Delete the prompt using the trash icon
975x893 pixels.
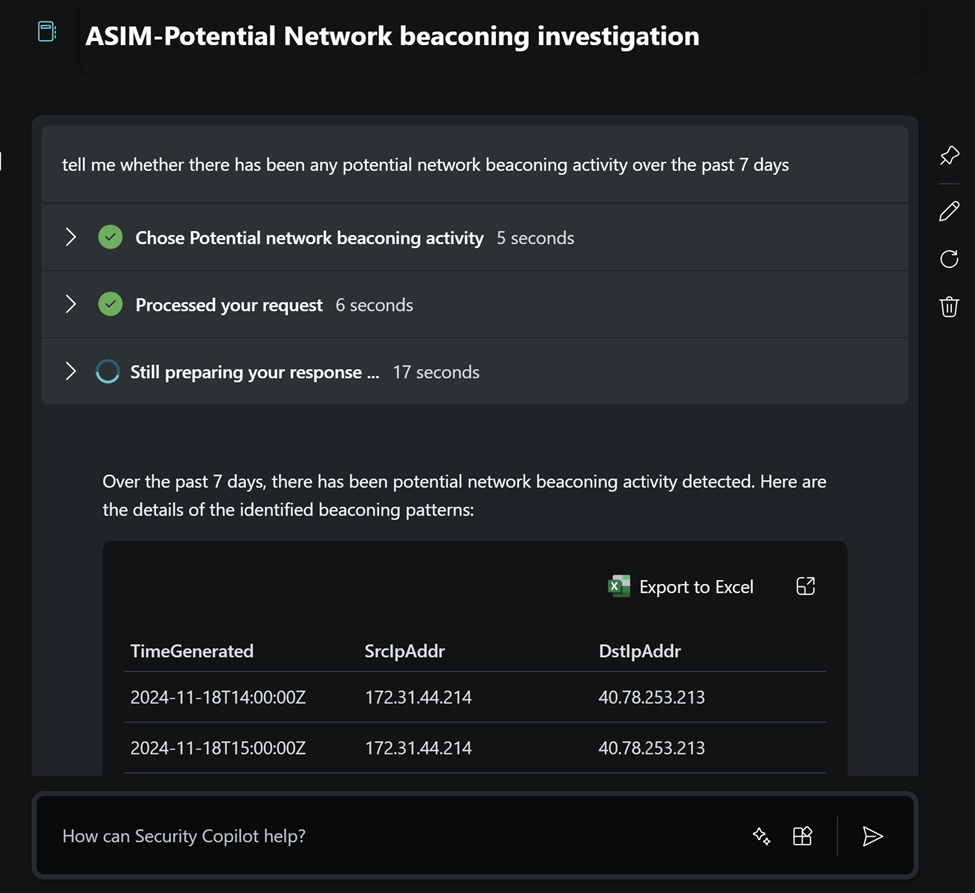point(949,307)
